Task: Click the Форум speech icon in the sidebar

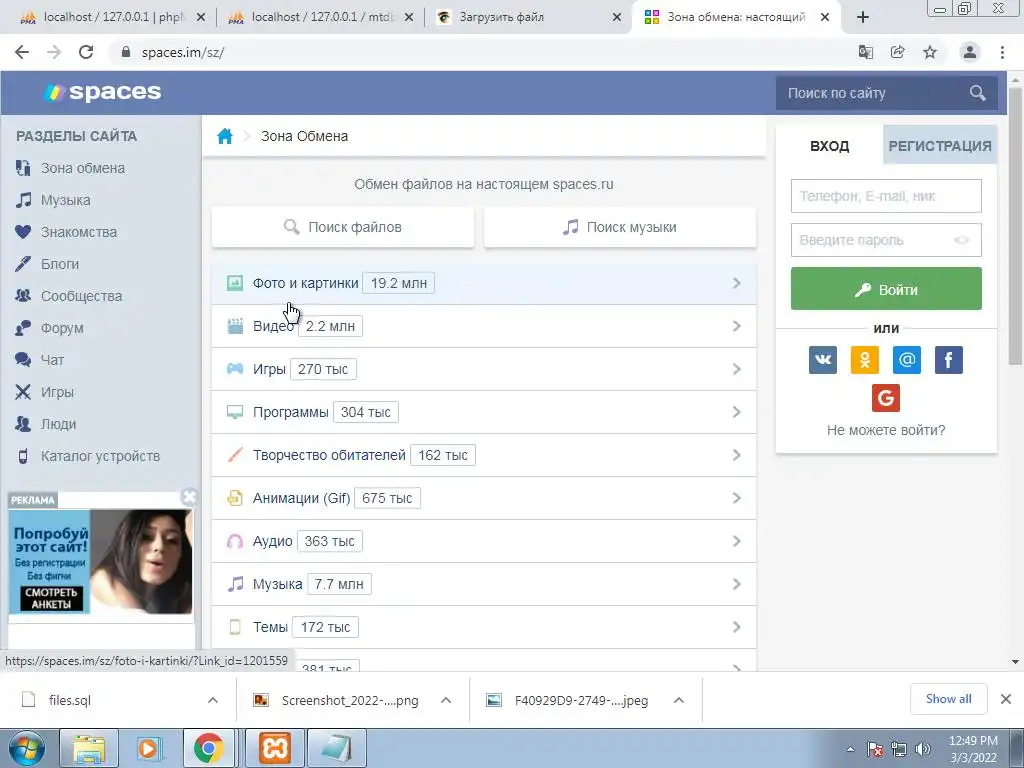Action: [x=23, y=328]
